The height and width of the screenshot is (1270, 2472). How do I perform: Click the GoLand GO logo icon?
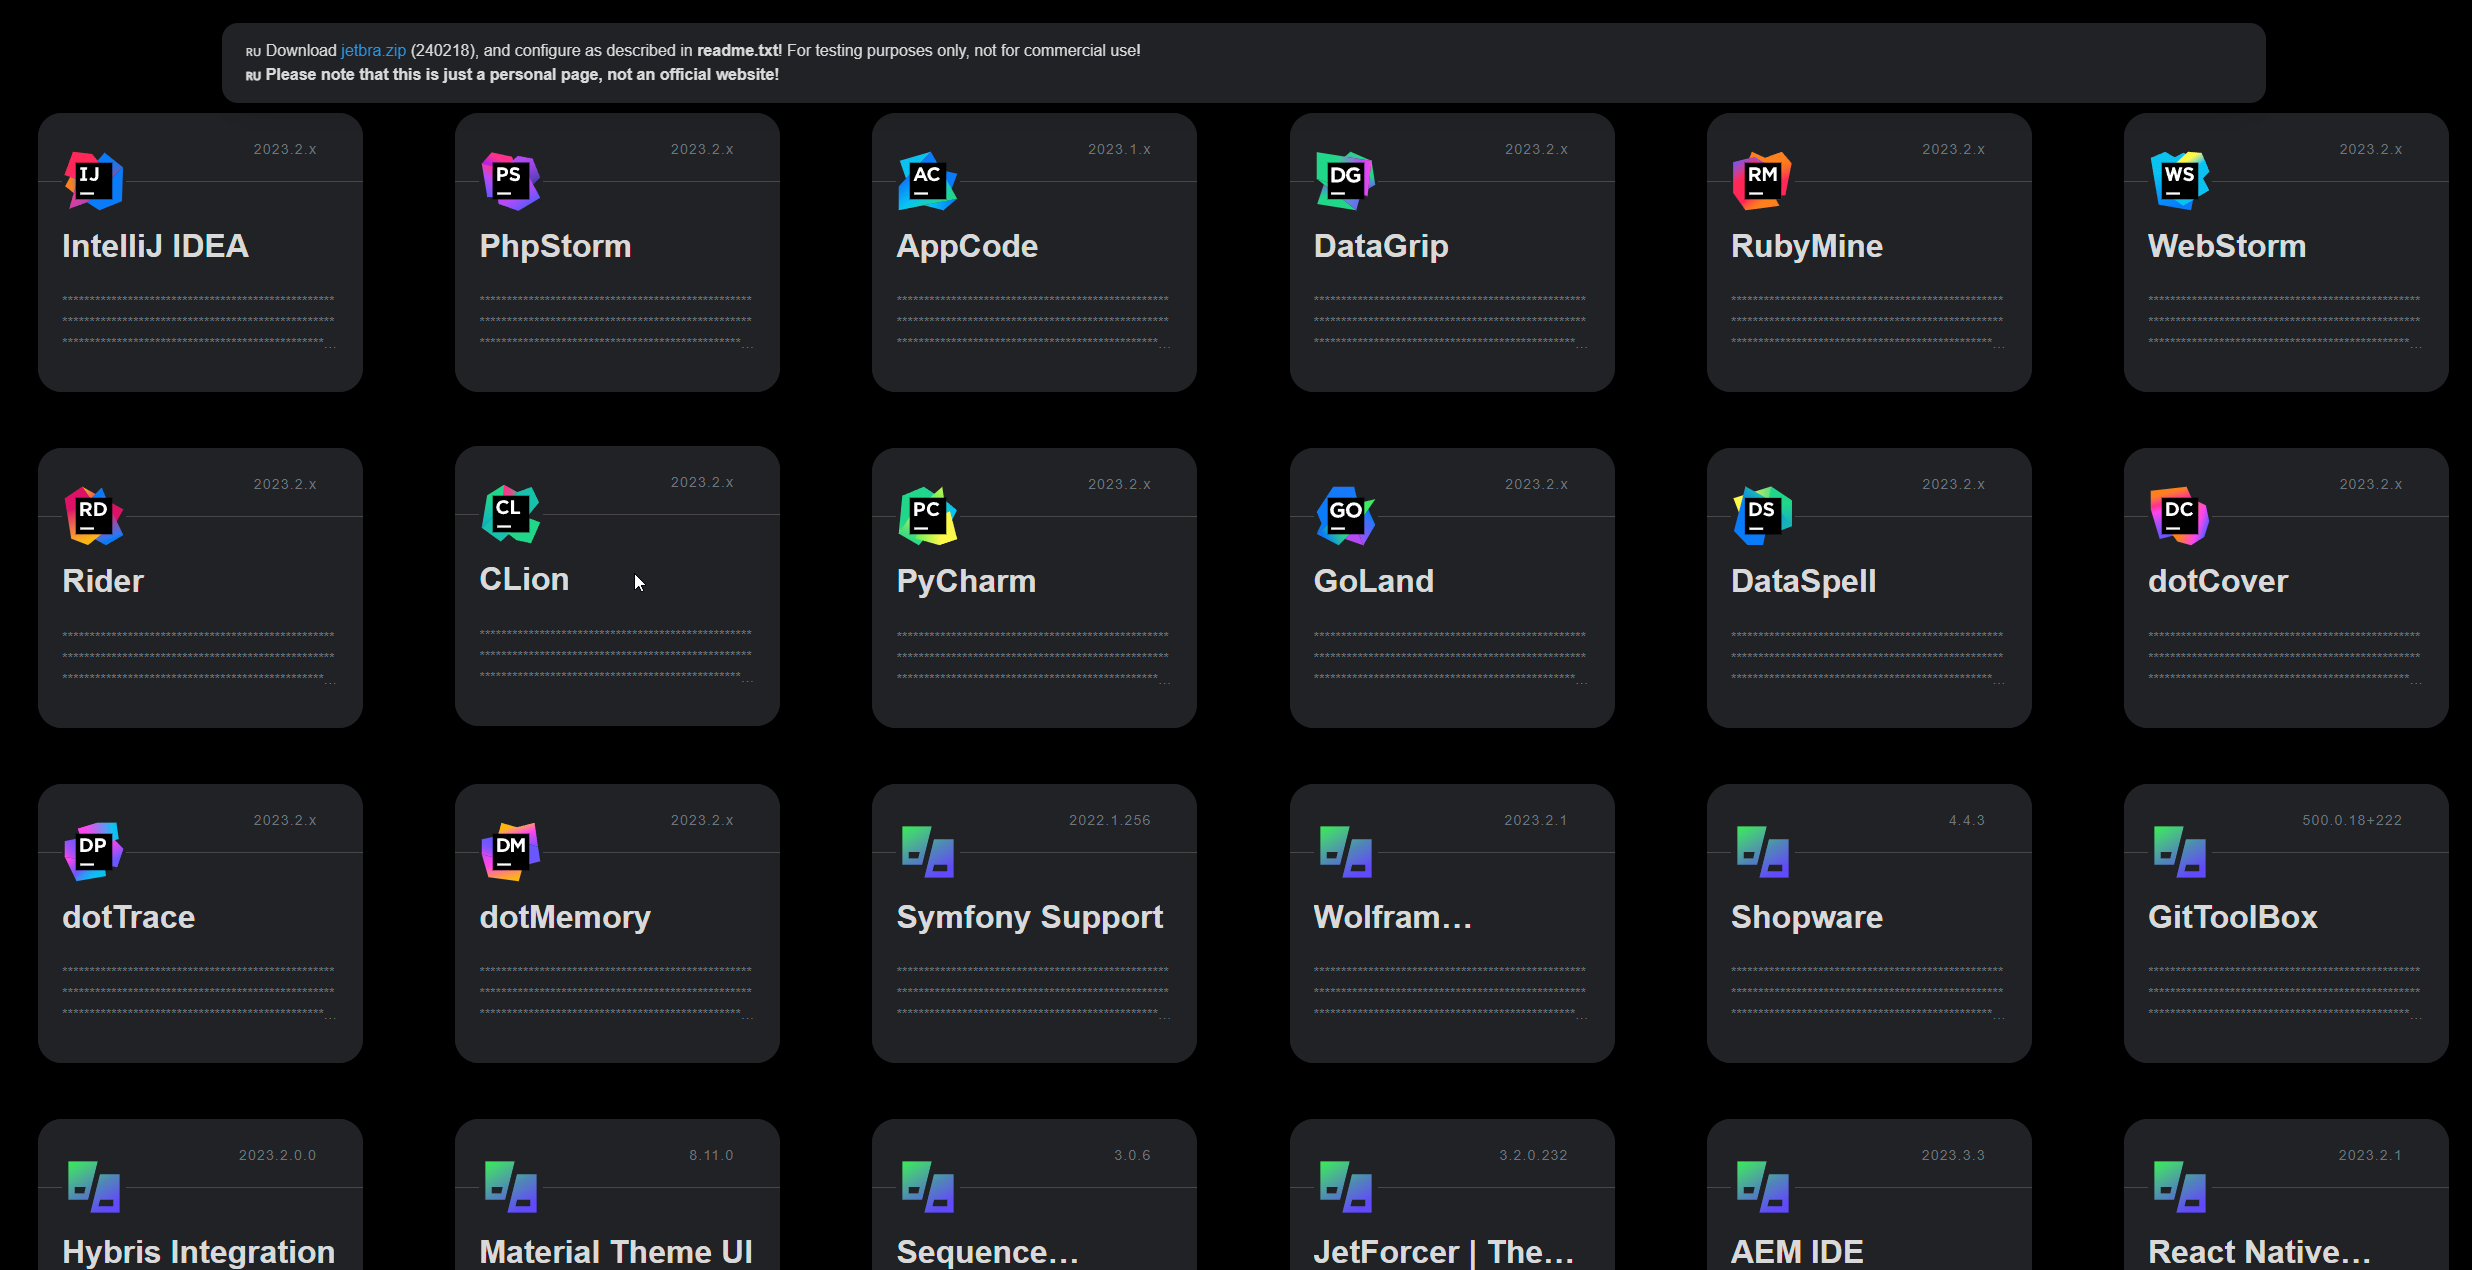(1345, 516)
